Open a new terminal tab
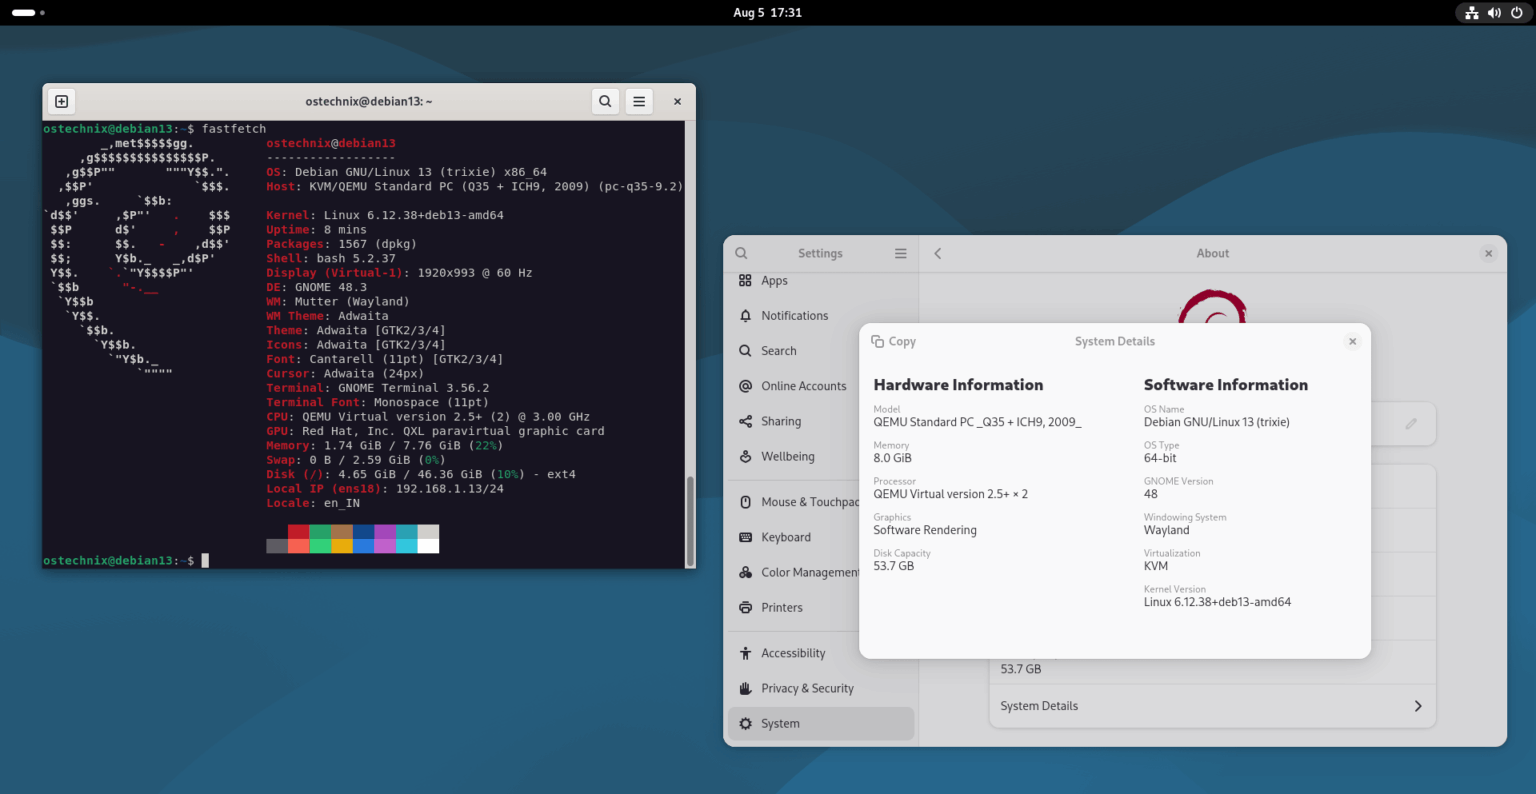The width and height of the screenshot is (1536, 794). [61, 100]
